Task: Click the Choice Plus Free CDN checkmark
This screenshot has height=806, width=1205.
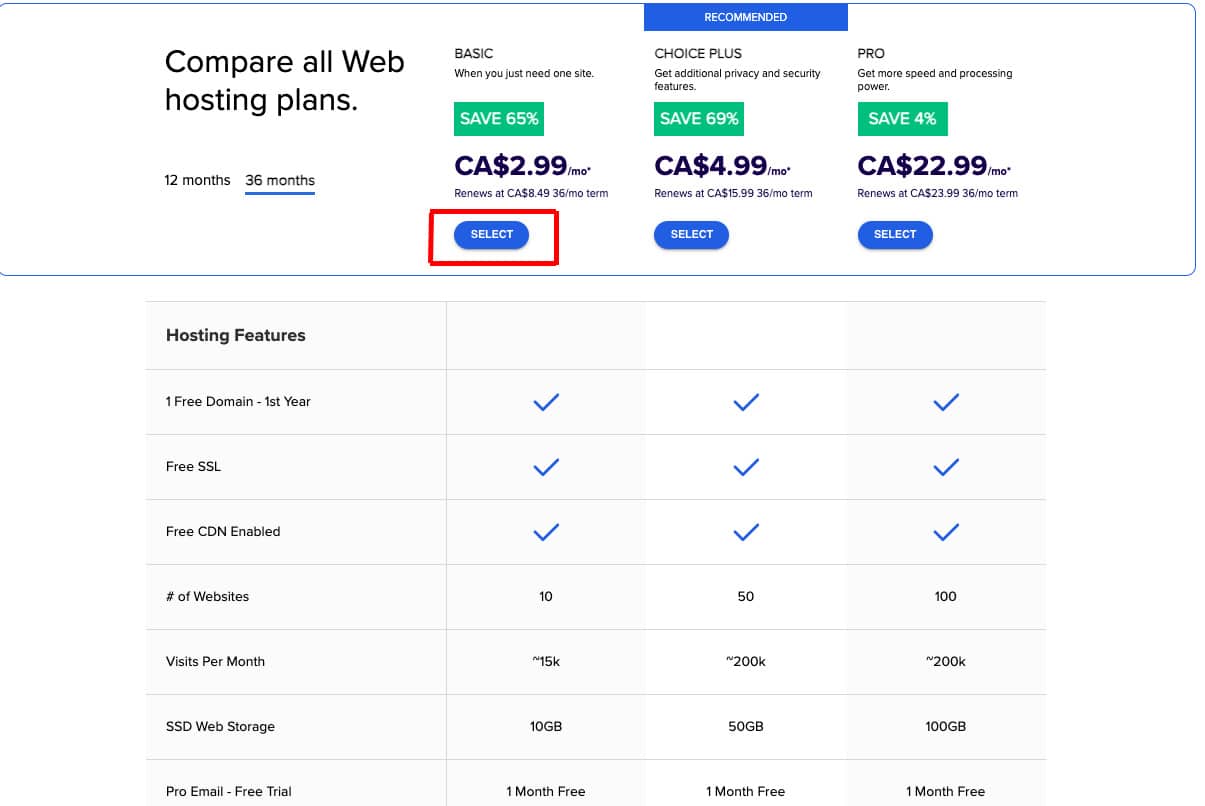Action: point(745,532)
